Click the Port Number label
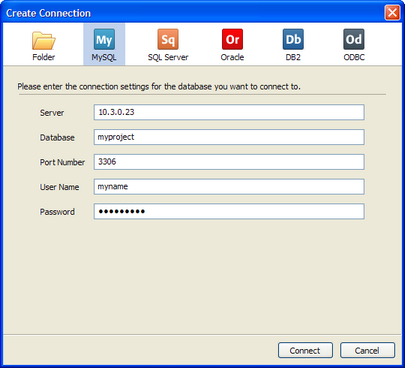The width and height of the screenshot is (405, 368). [x=62, y=162]
